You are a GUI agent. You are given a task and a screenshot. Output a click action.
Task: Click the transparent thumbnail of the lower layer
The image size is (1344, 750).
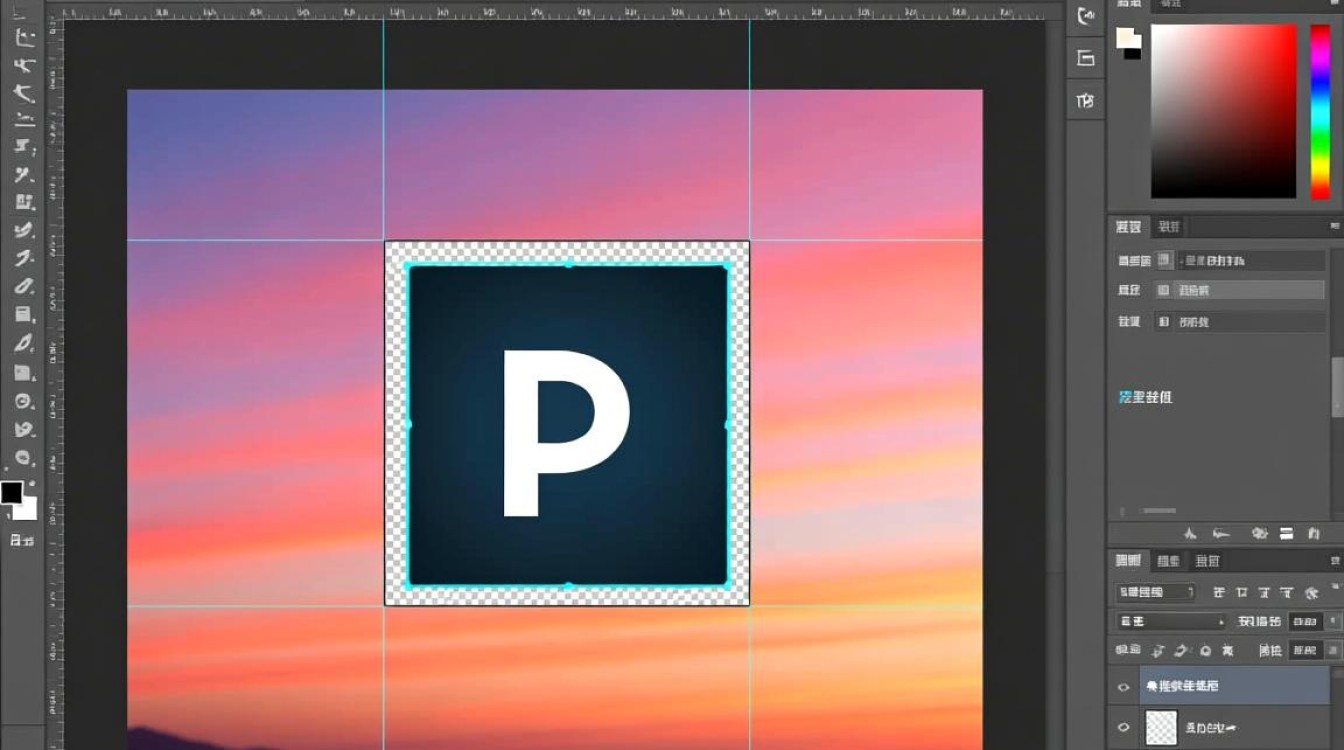click(x=1161, y=727)
